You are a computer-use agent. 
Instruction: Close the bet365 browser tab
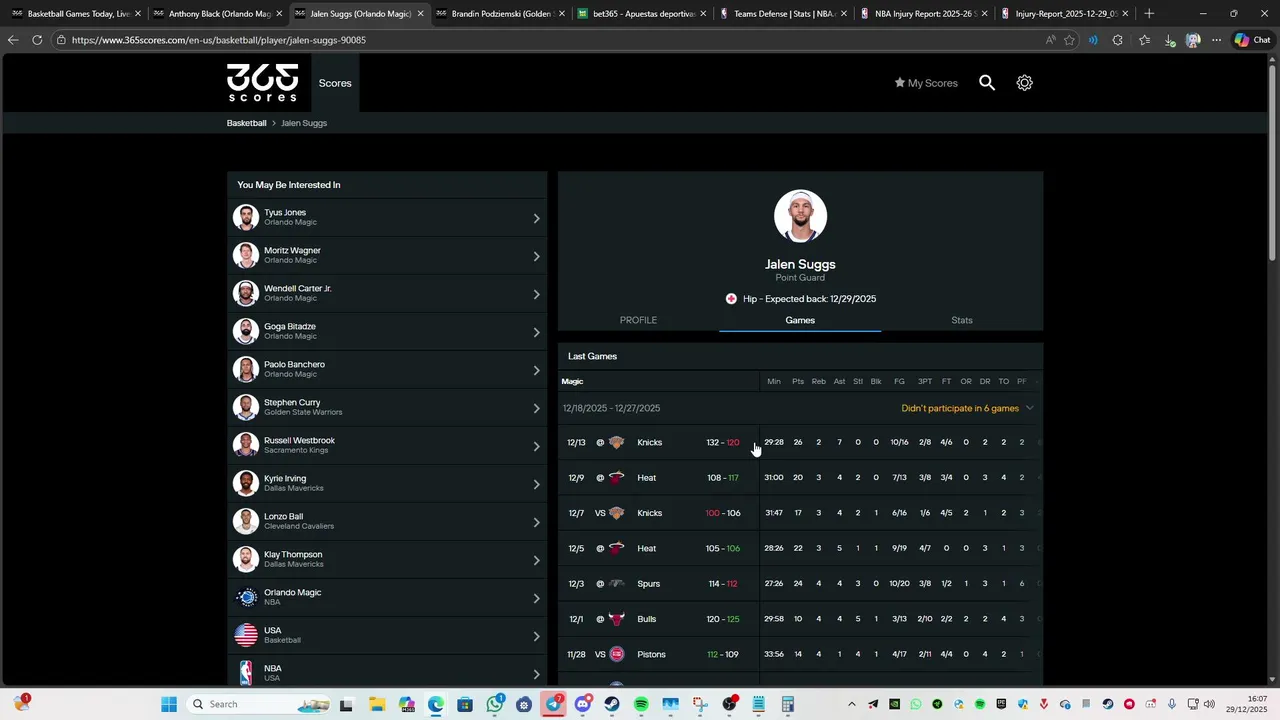tap(704, 14)
